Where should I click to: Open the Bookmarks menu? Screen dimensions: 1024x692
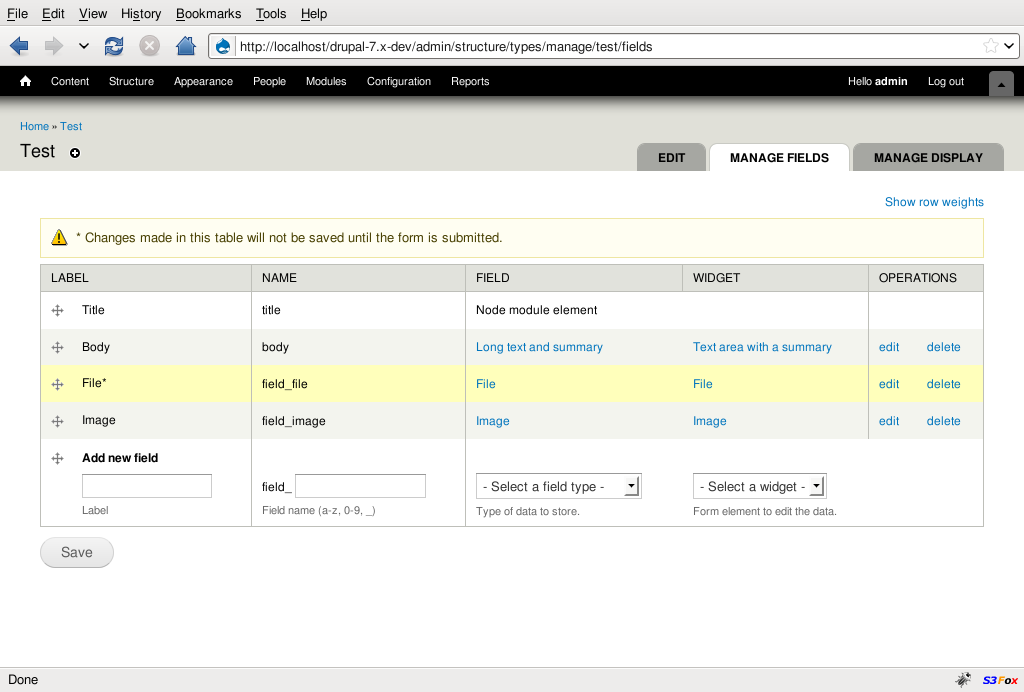click(208, 14)
